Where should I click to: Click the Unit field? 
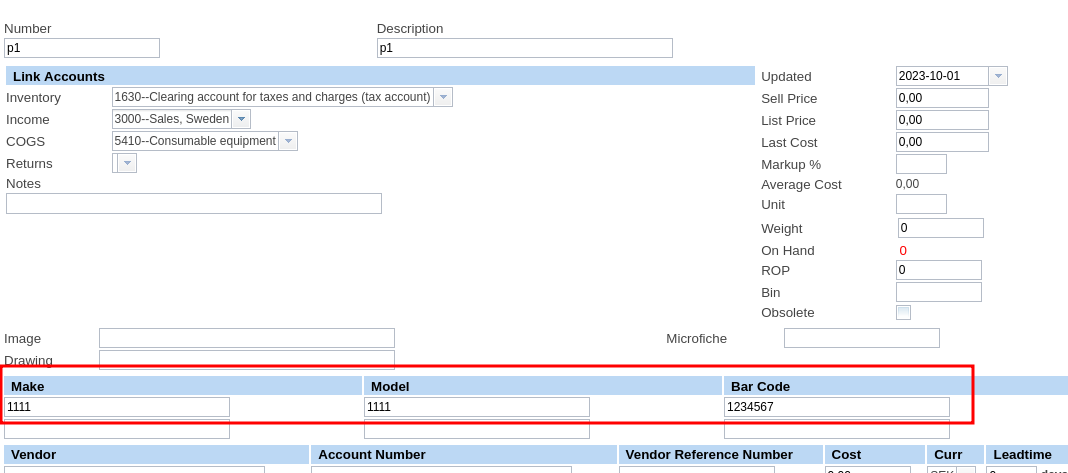[x=921, y=204]
